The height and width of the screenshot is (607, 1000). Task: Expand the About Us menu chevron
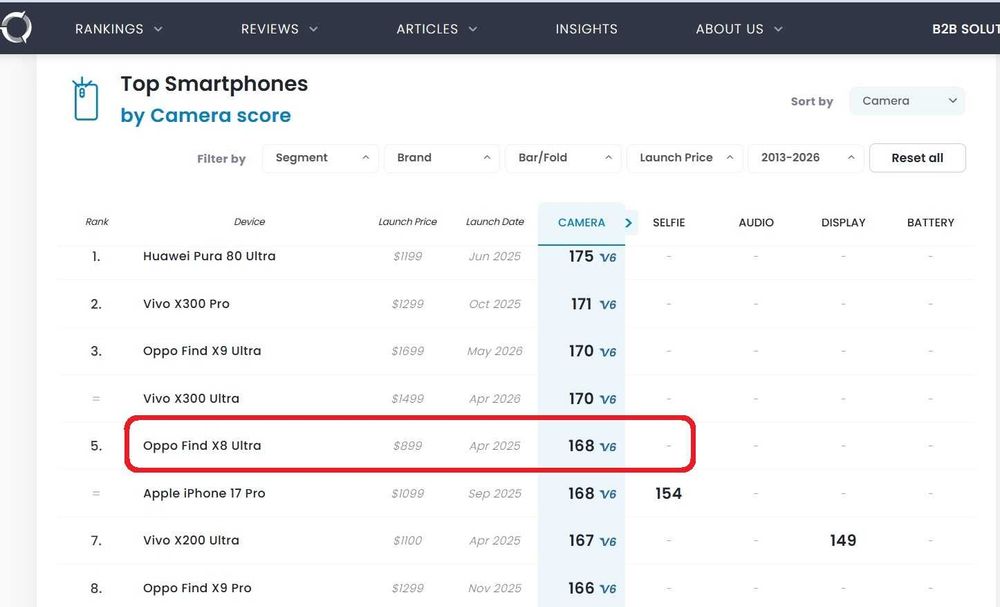click(x=778, y=29)
